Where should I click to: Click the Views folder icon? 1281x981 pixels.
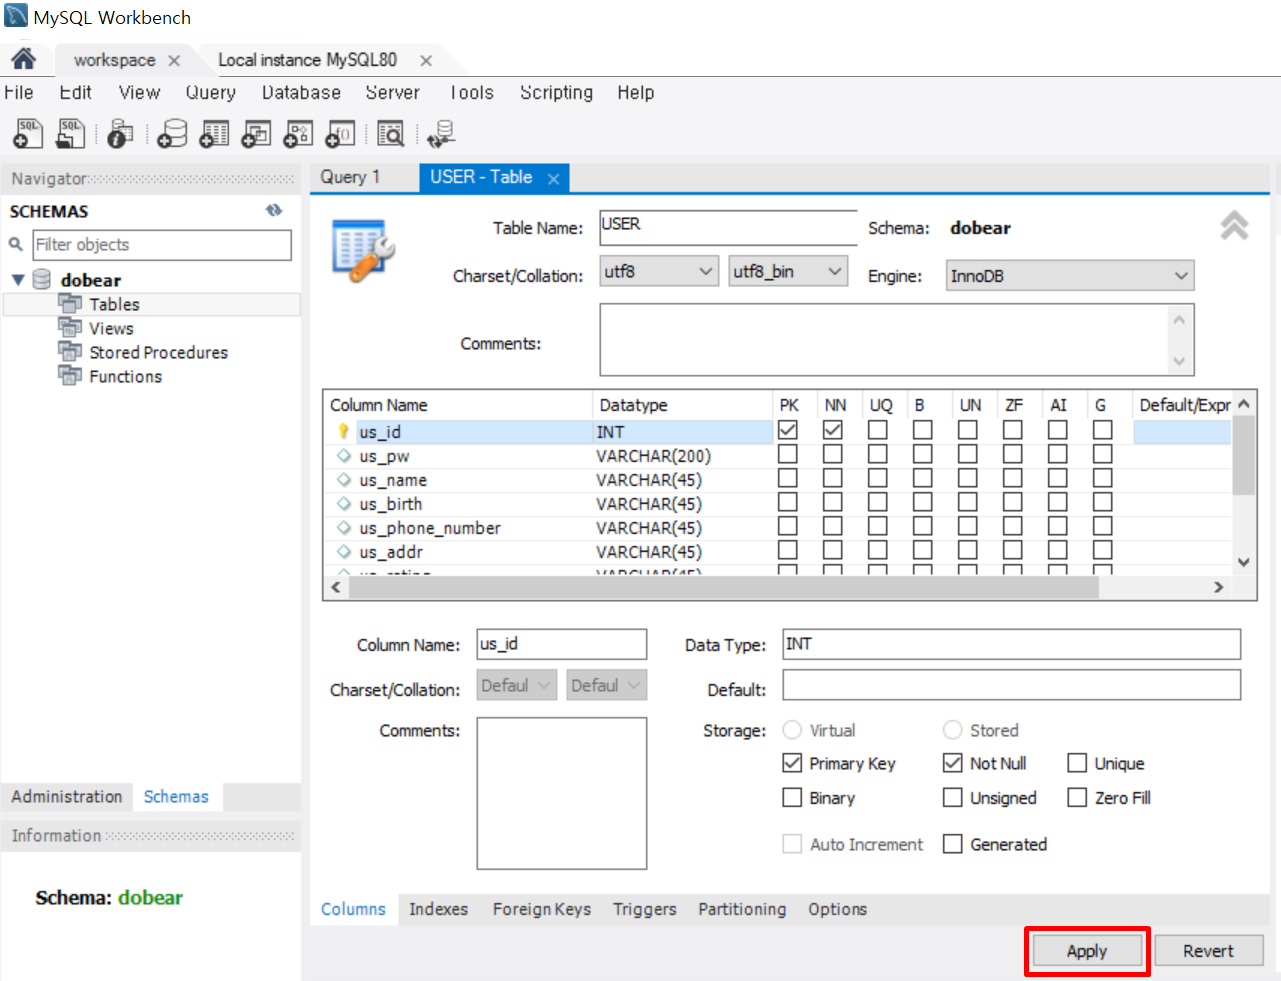[x=70, y=328]
